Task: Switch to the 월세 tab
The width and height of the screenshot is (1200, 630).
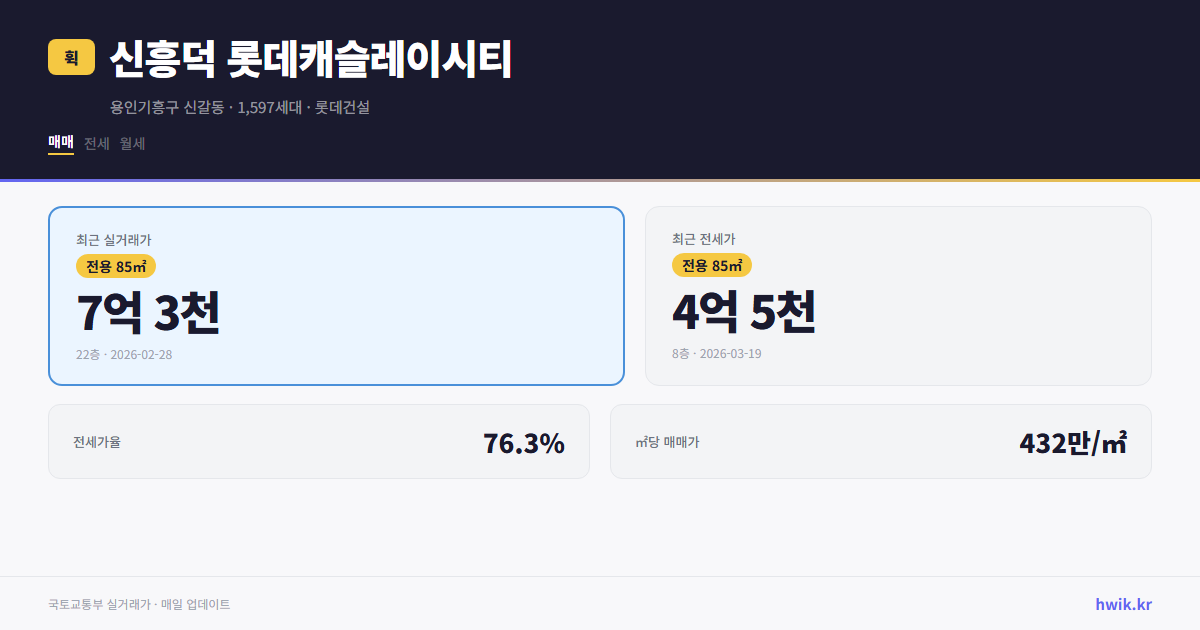Action: pyautogui.click(x=131, y=143)
